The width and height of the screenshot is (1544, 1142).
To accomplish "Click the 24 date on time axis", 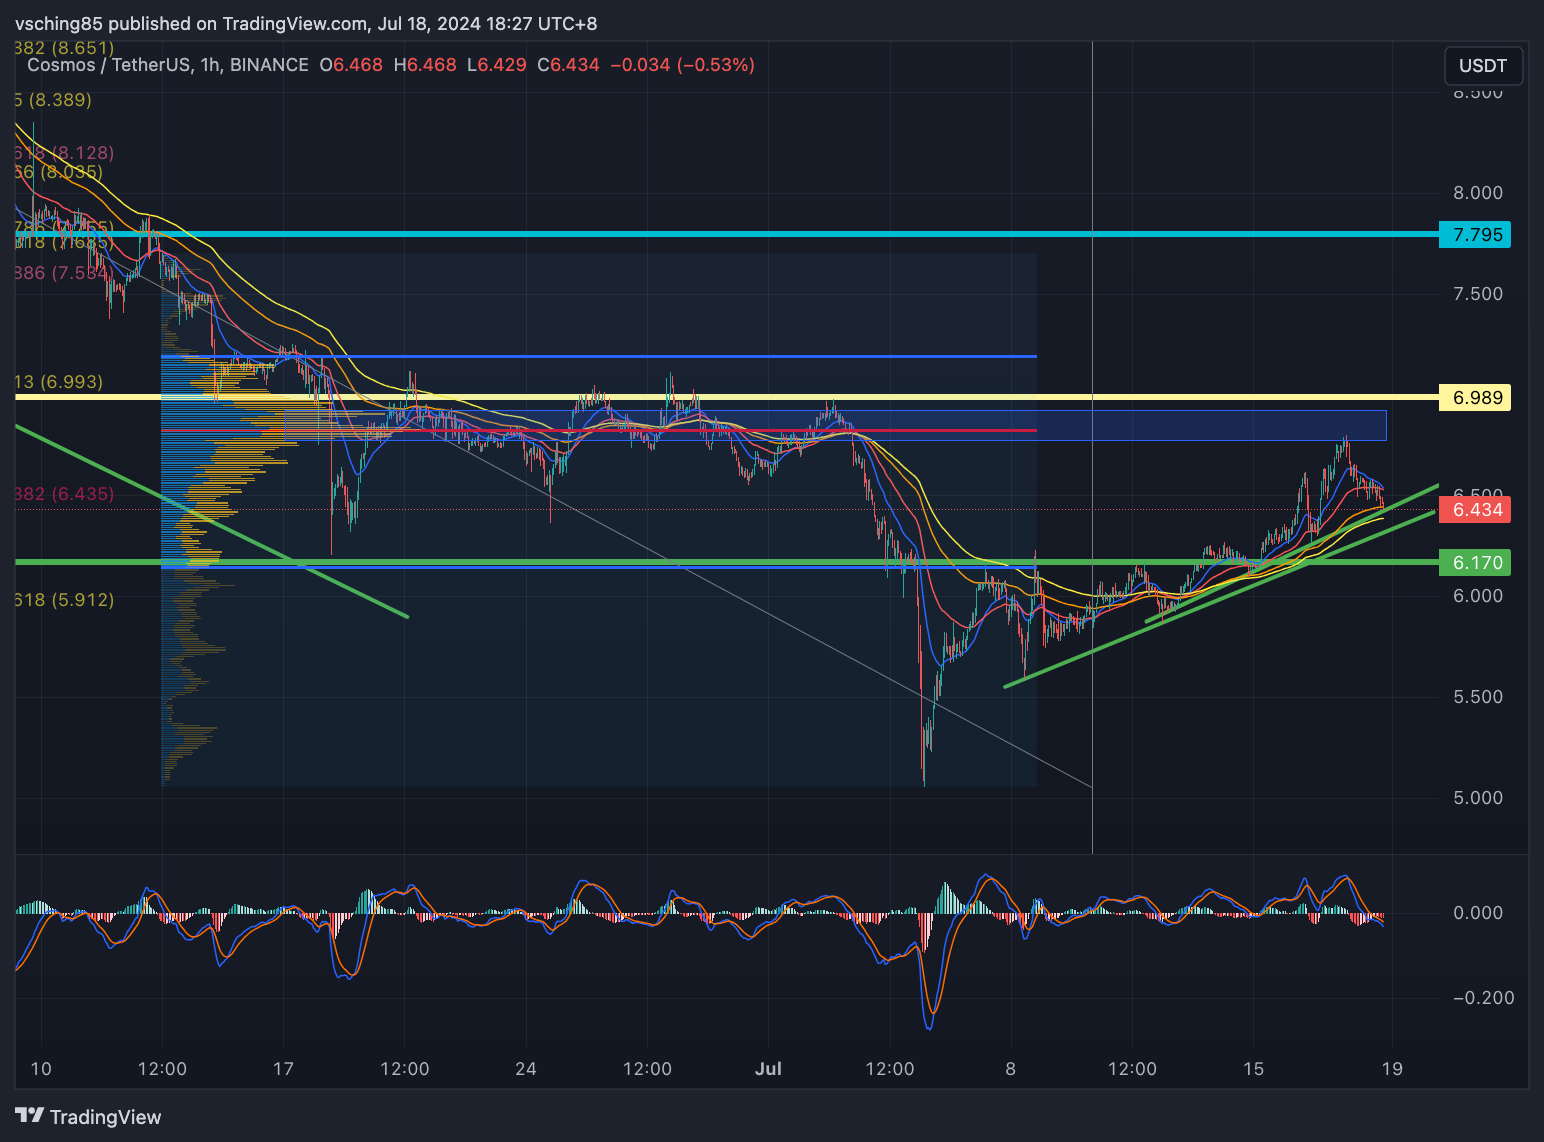I will [x=526, y=1069].
